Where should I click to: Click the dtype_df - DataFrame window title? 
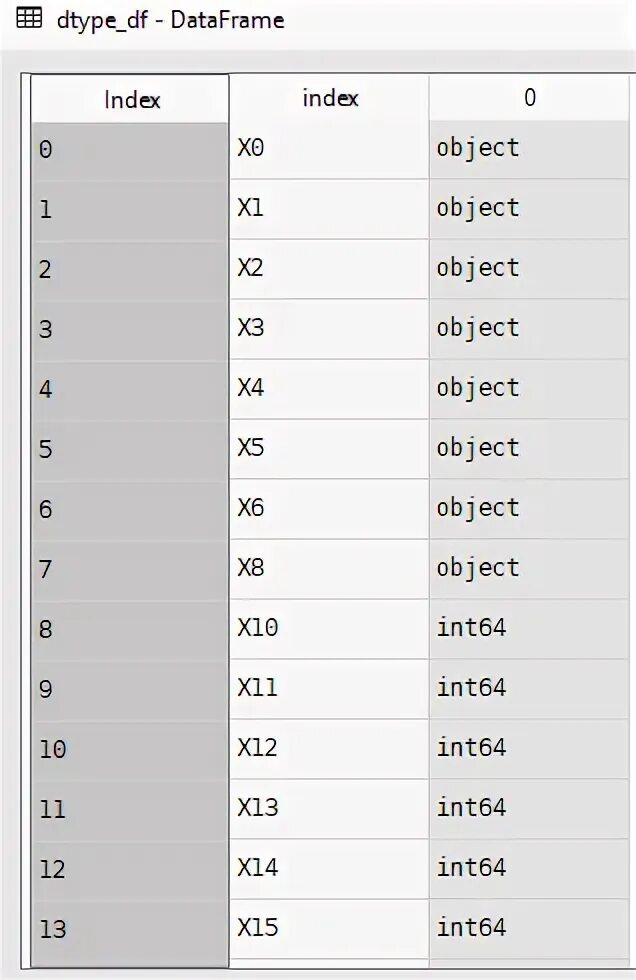click(x=170, y=21)
